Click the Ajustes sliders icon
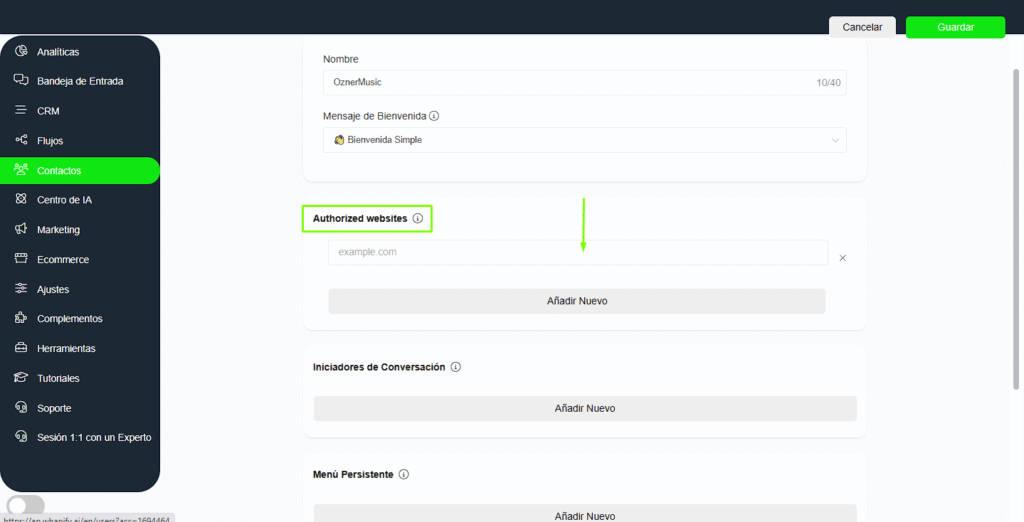Viewport: 1024px width, 522px height. point(21,289)
